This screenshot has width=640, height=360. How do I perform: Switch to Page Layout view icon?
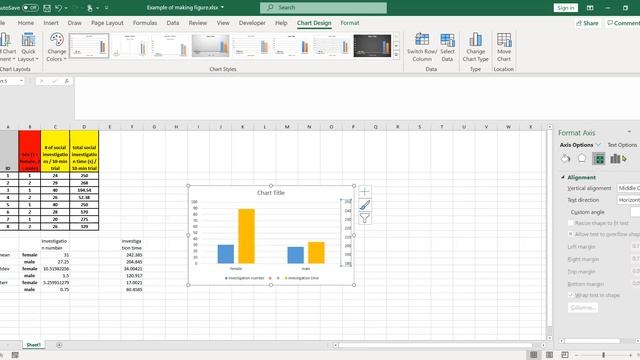pyautogui.click(x=549, y=355)
